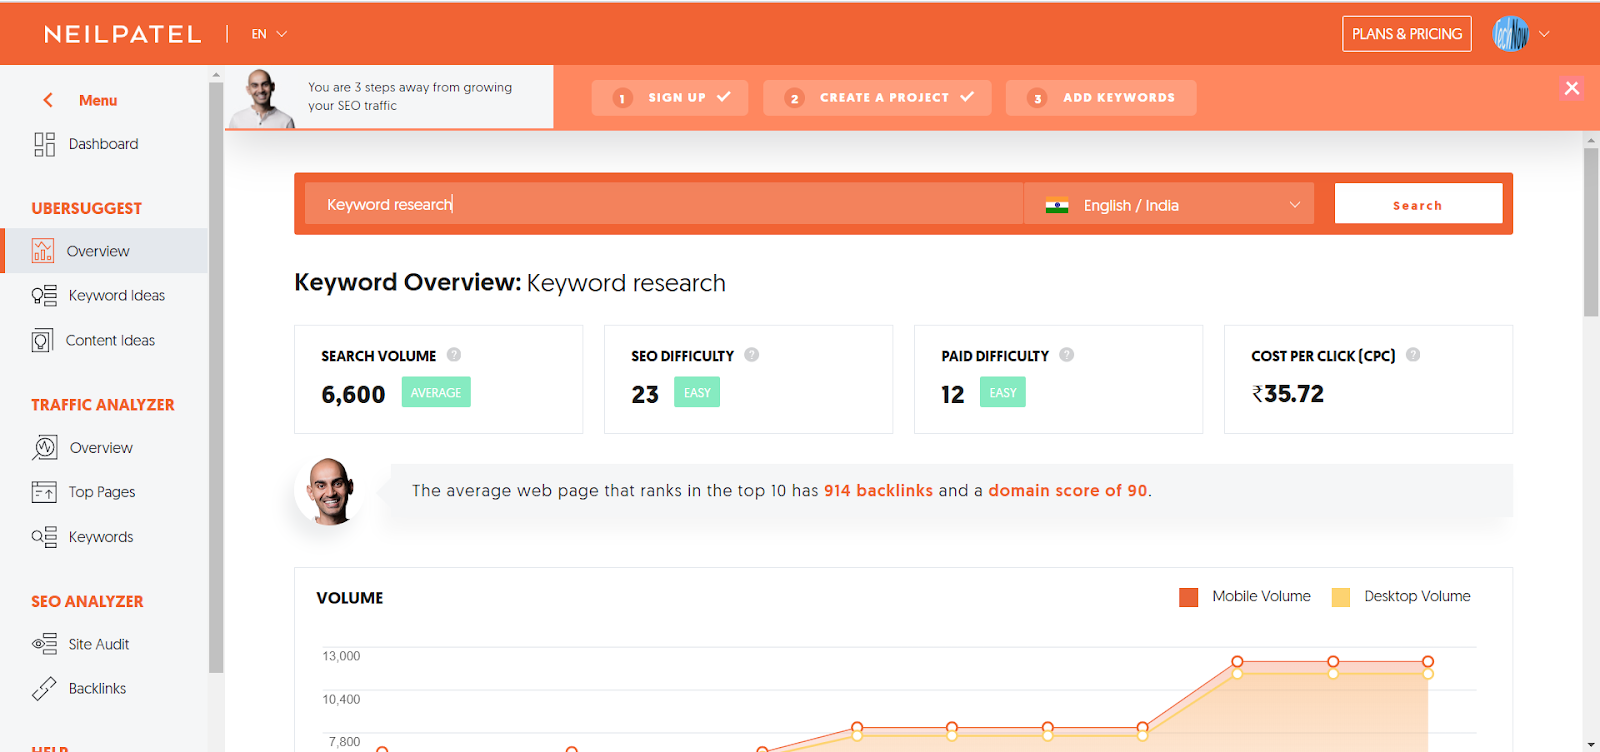Go to Dashboard in sidebar

tap(105, 144)
